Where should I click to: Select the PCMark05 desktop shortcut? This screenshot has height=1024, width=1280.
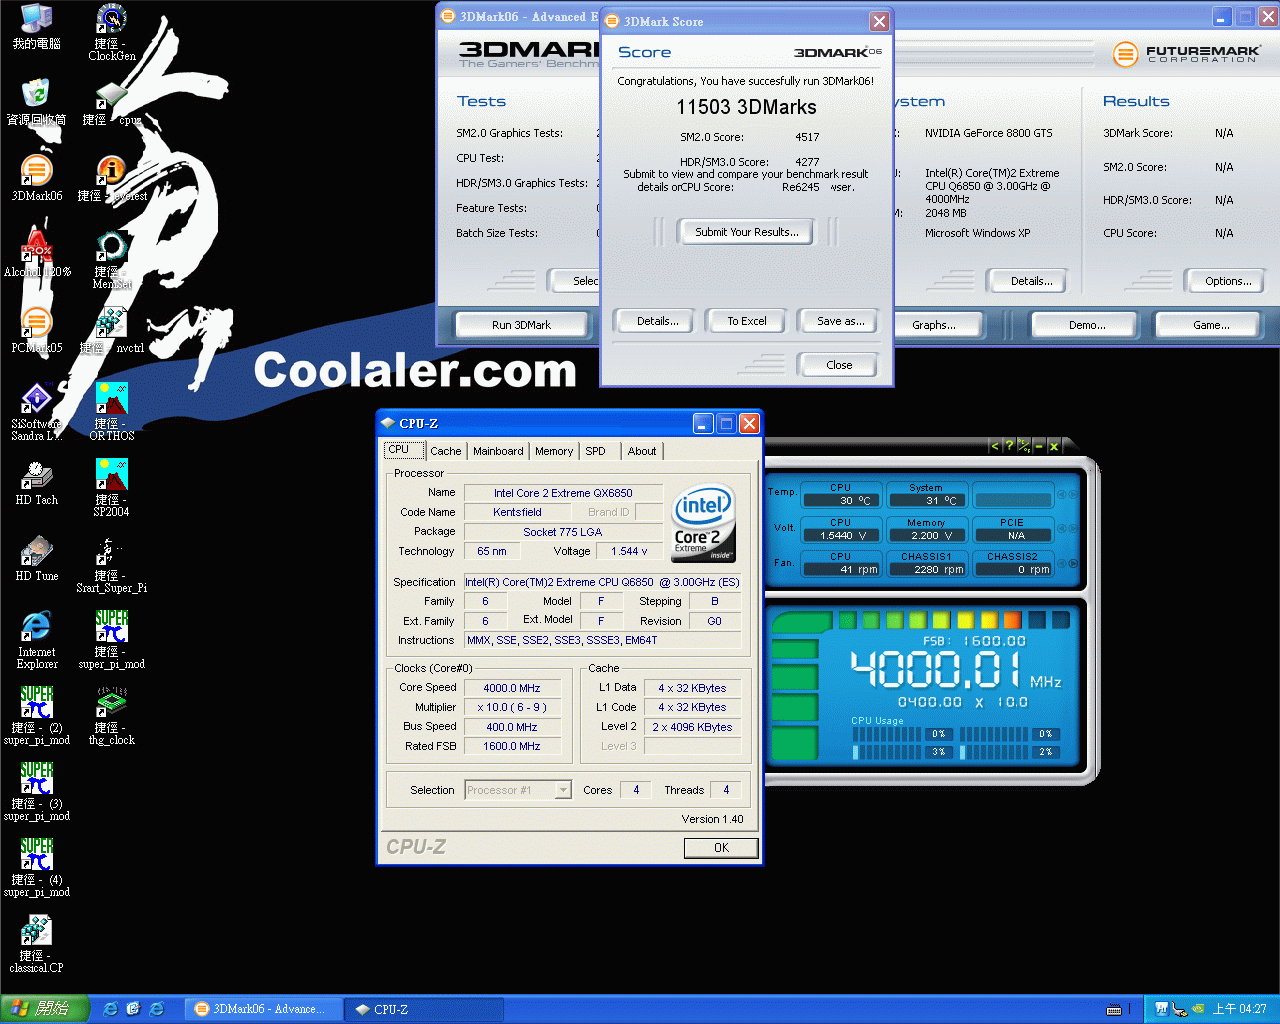tap(36, 330)
